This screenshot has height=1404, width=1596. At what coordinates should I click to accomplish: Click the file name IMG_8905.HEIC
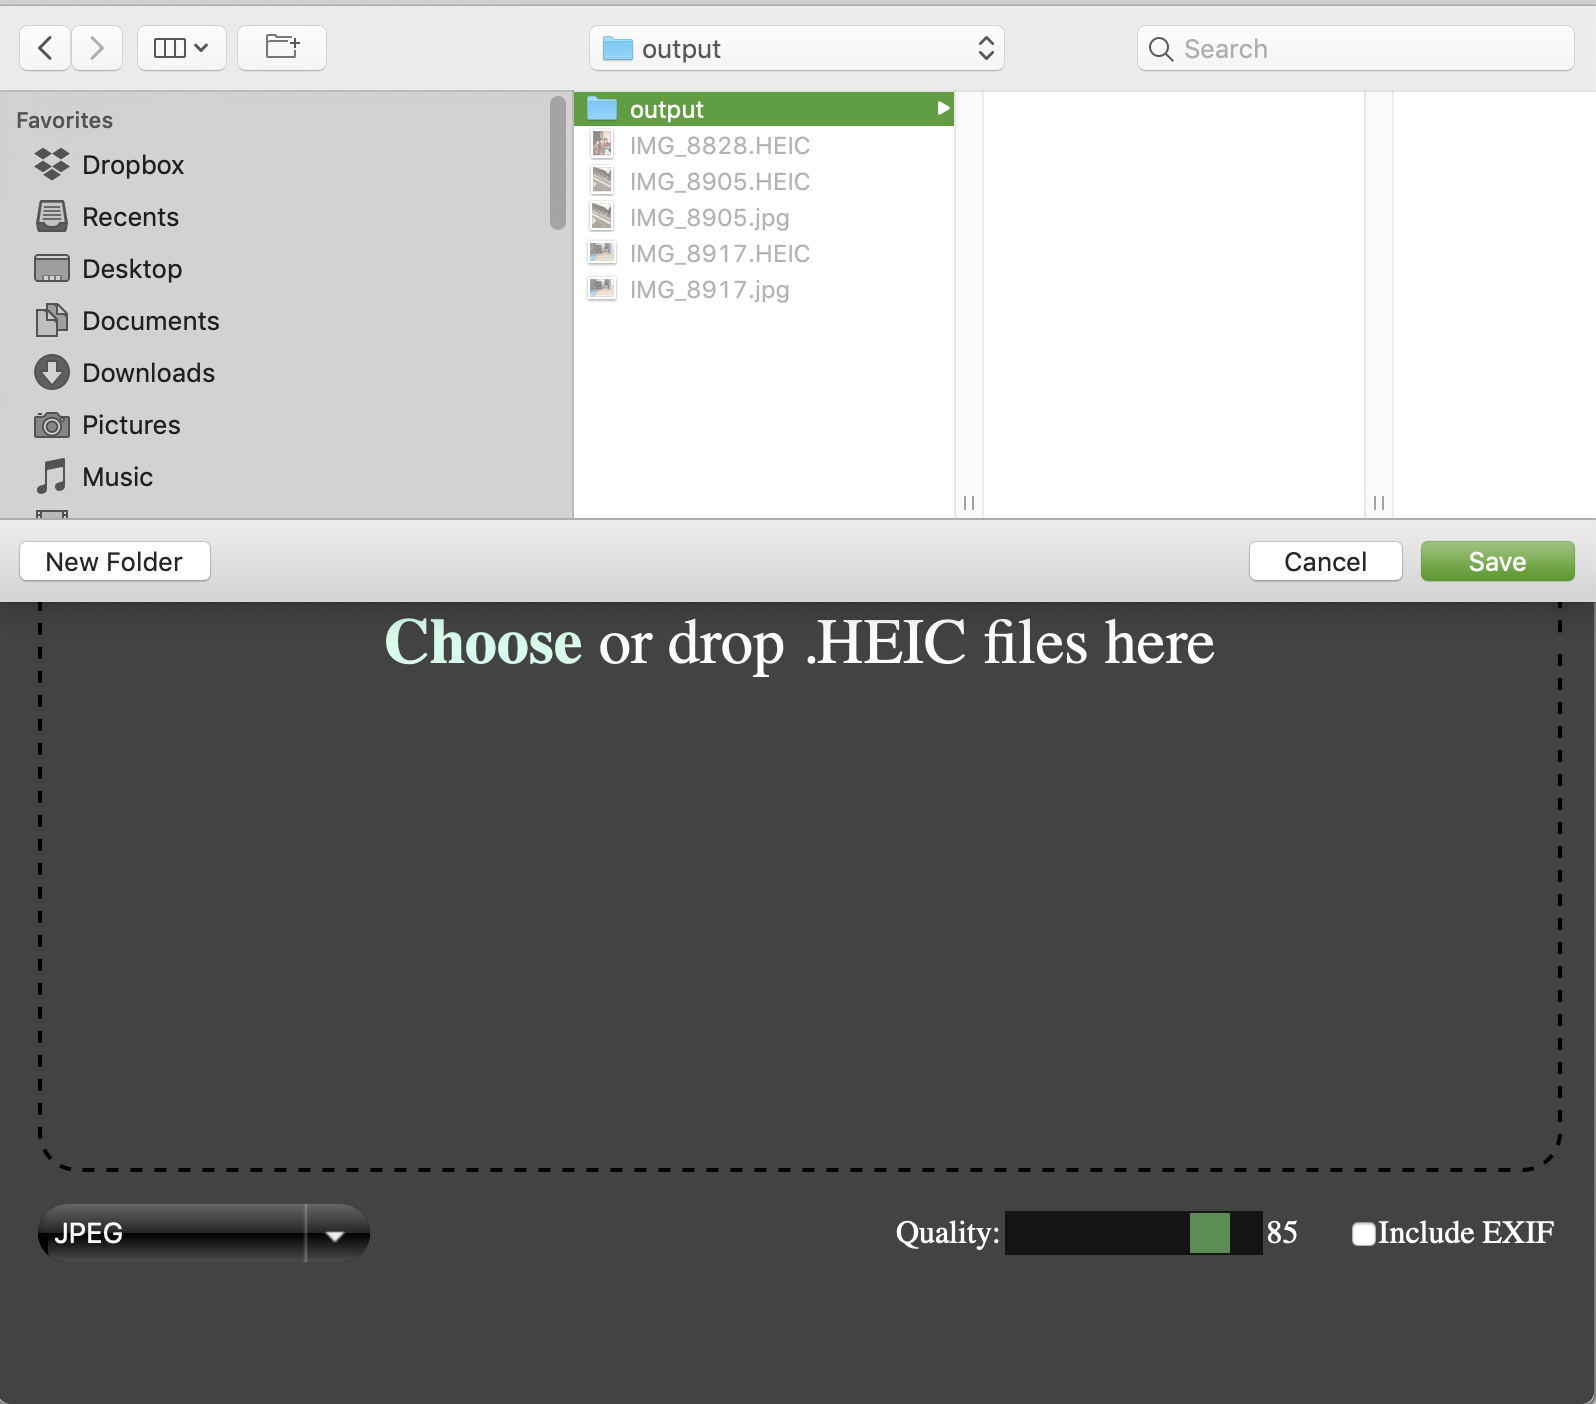720,181
